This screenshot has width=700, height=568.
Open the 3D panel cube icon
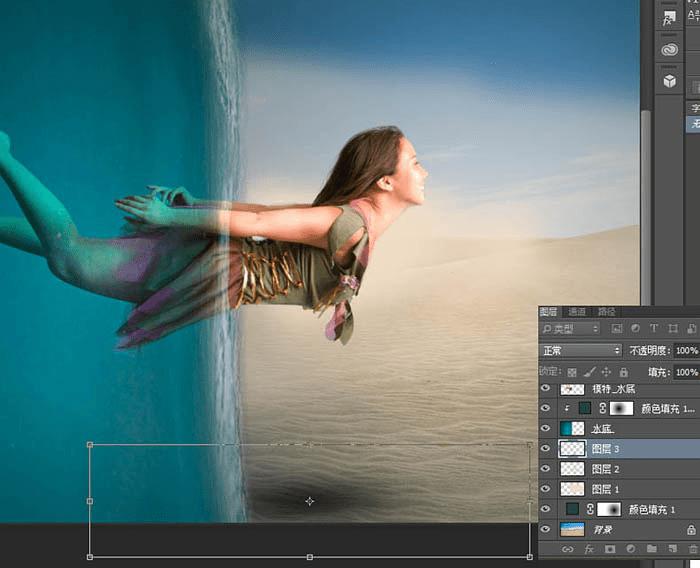[669, 81]
